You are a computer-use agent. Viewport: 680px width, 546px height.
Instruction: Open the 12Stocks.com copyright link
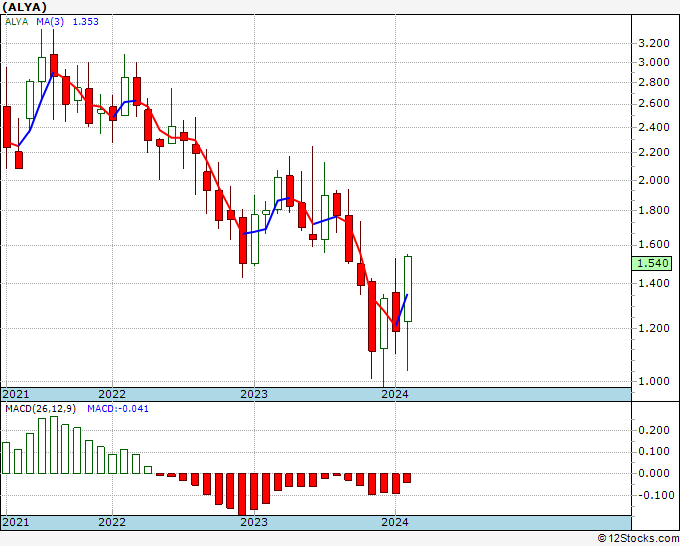[x=638, y=539]
